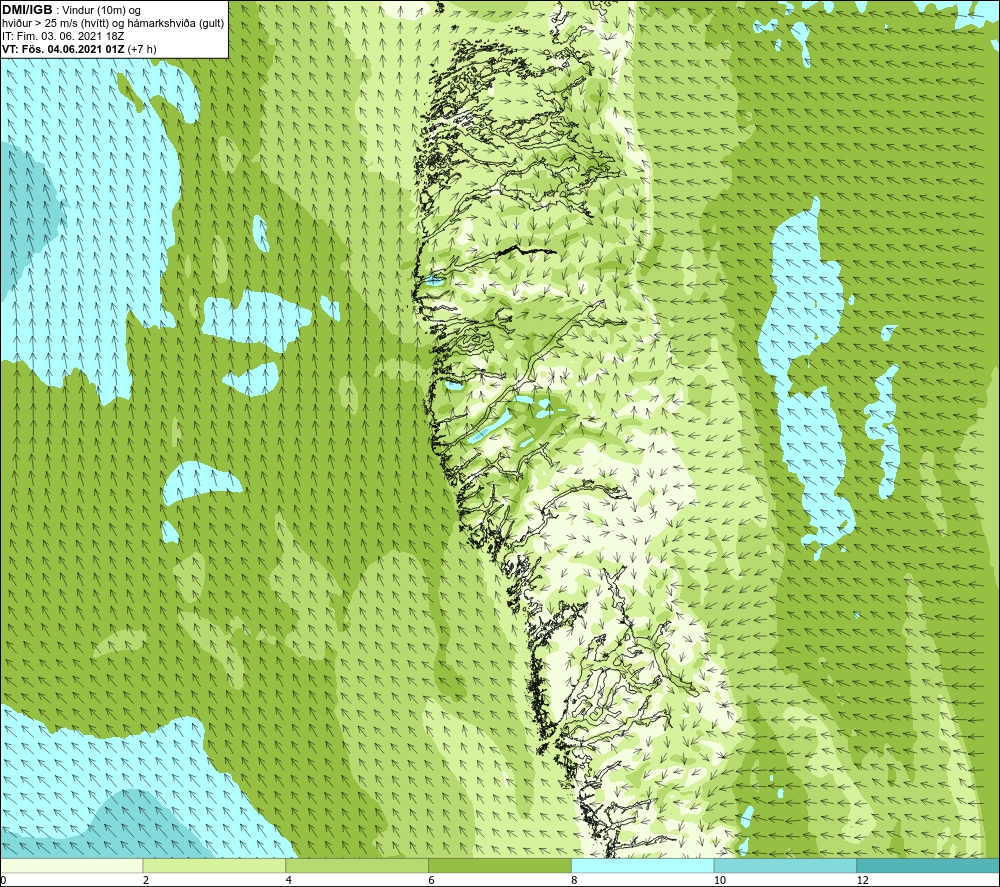Click the scale label '4'
Viewport: 1000px width, 887px height.
click(x=289, y=881)
